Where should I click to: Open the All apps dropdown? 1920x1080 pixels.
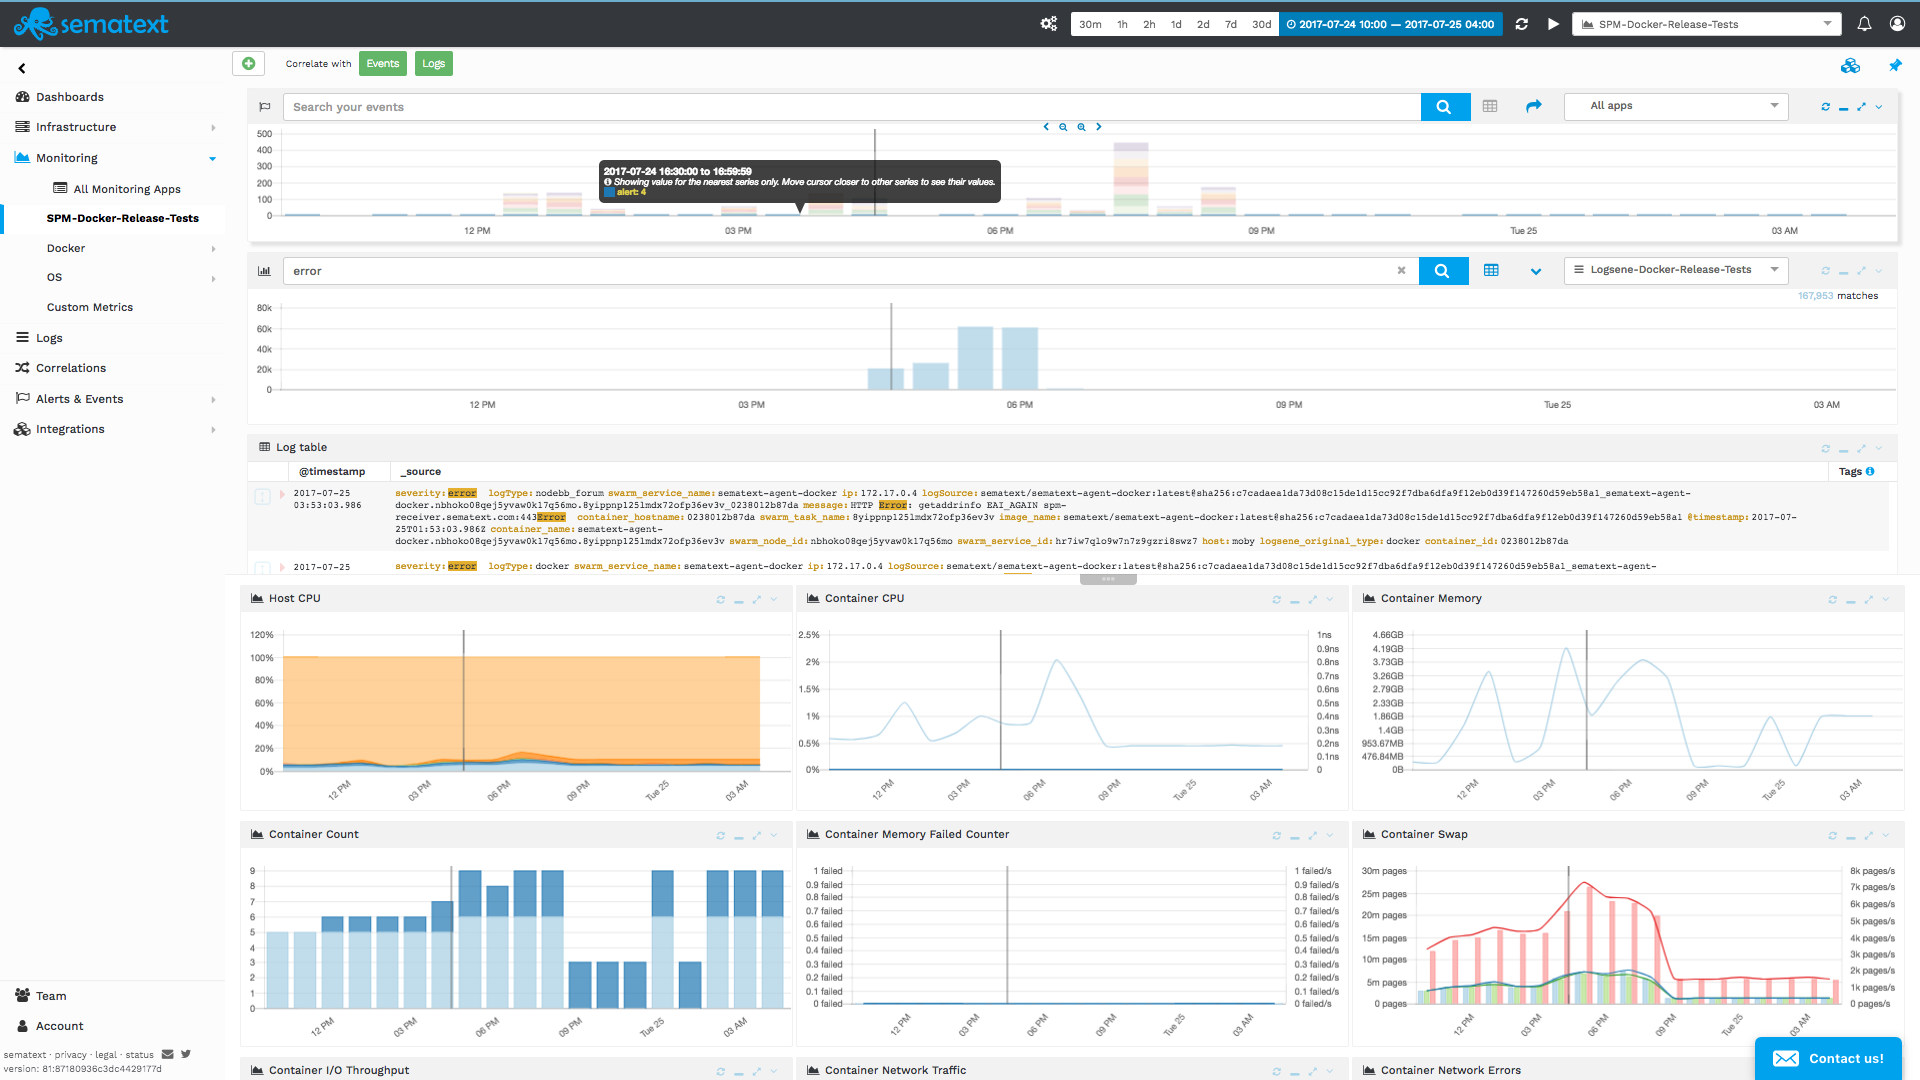tap(1675, 106)
